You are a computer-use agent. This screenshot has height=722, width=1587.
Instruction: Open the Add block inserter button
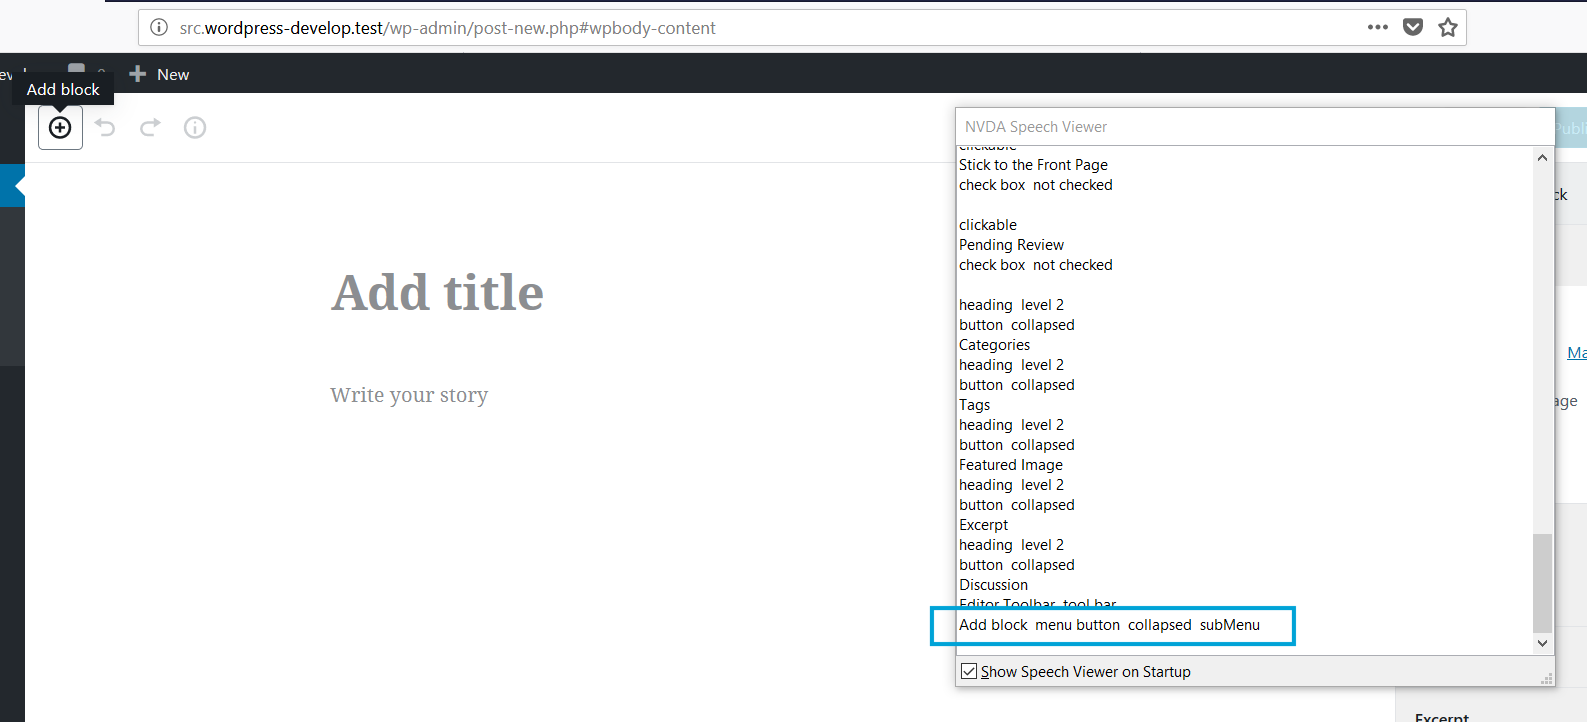(x=60, y=127)
